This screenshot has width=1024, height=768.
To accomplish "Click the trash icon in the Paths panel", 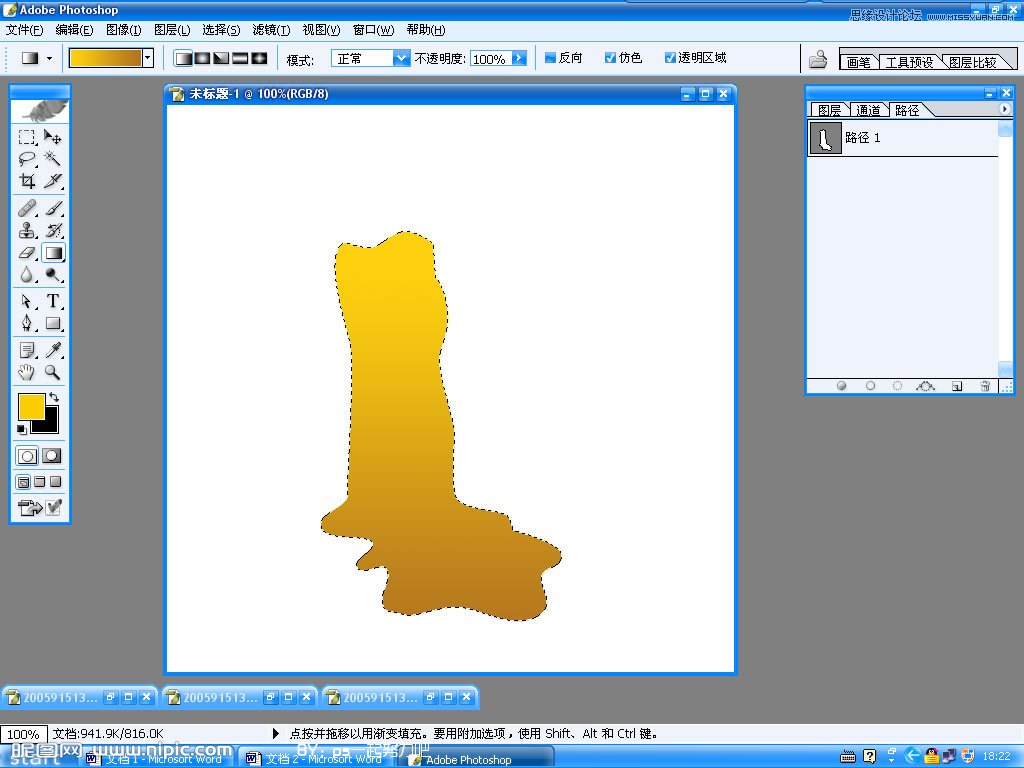I will 985,386.
